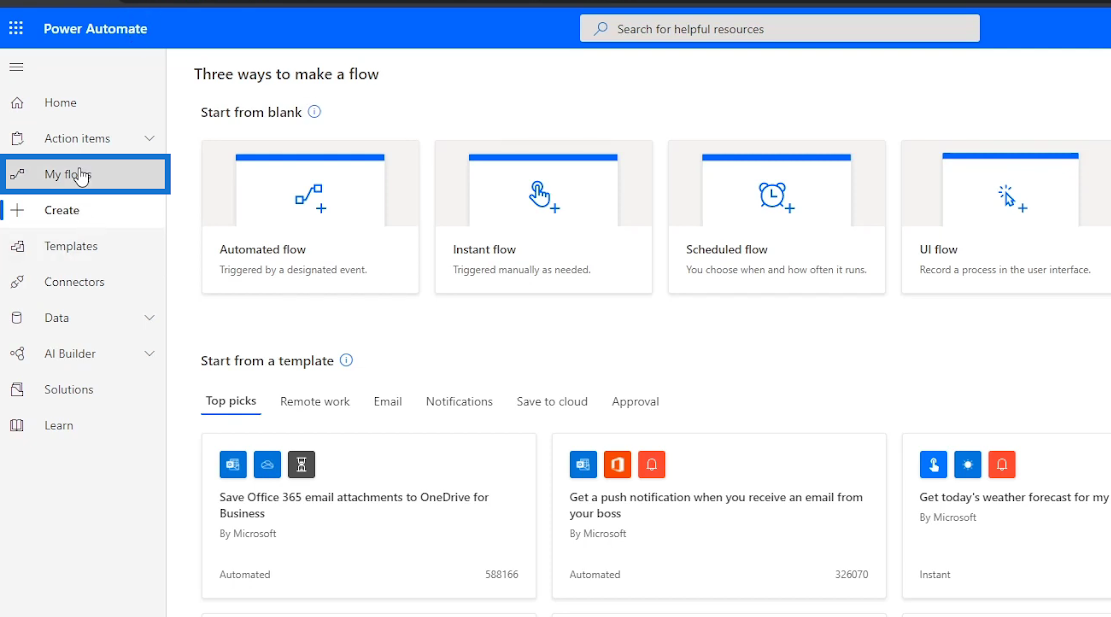Viewport: 1111px width, 617px height.
Task: Open Solutions in sidebar
Action: point(84,390)
